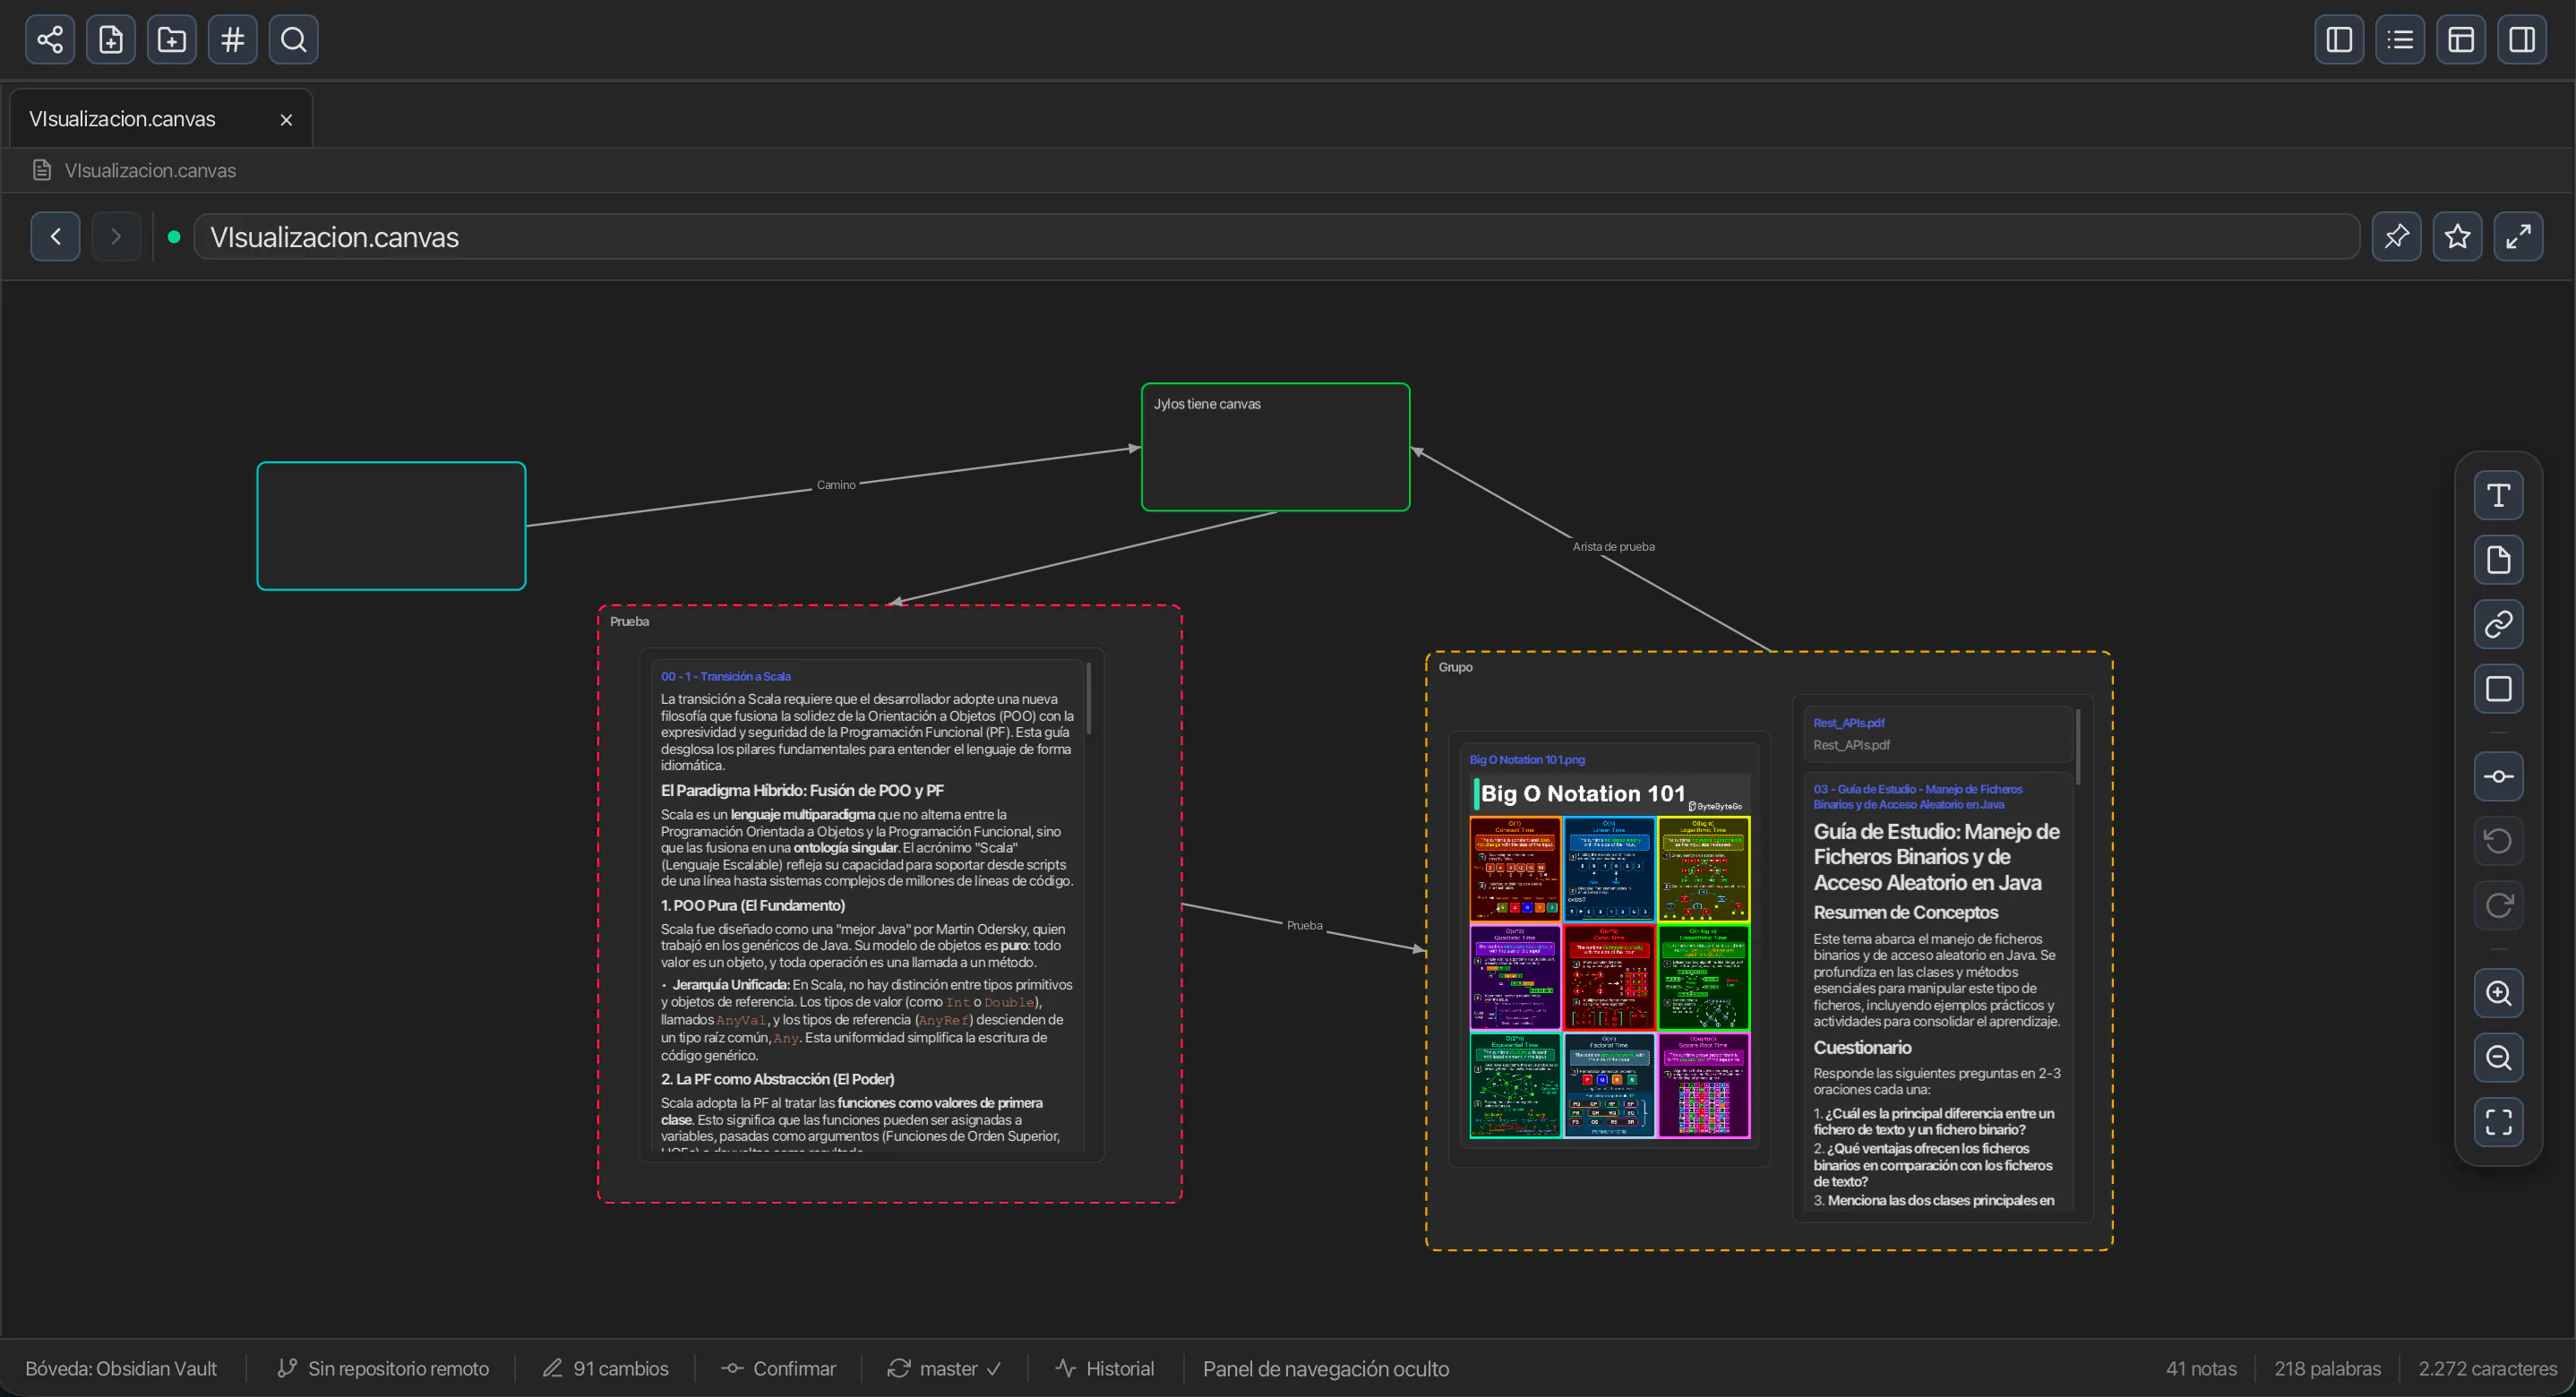Undo the last canvas action
This screenshot has height=1397, width=2576.
(x=2498, y=841)
